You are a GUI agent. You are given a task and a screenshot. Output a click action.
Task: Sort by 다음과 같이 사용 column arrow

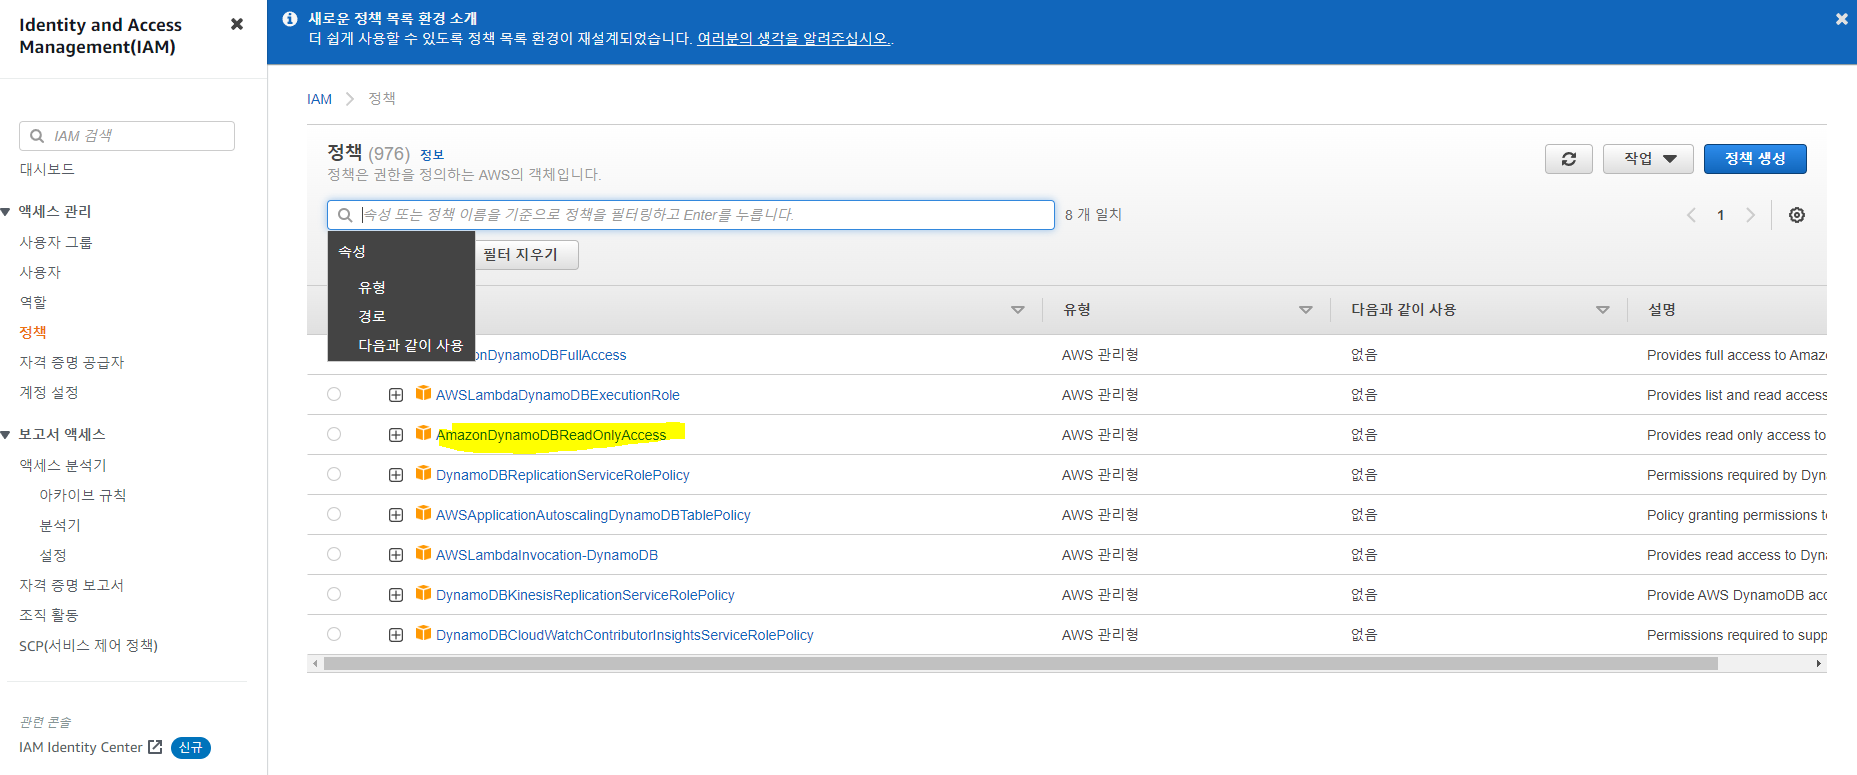[x=1603, y=310]
